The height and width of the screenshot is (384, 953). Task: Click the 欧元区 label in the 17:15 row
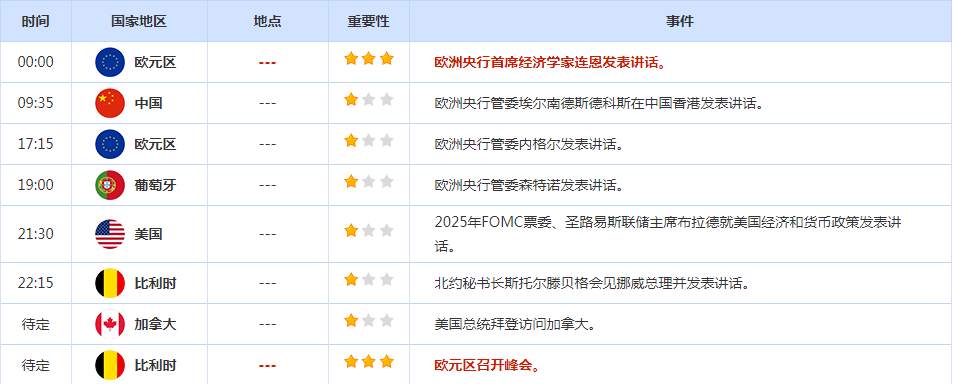pyautogui.click(x=155, y=145)
